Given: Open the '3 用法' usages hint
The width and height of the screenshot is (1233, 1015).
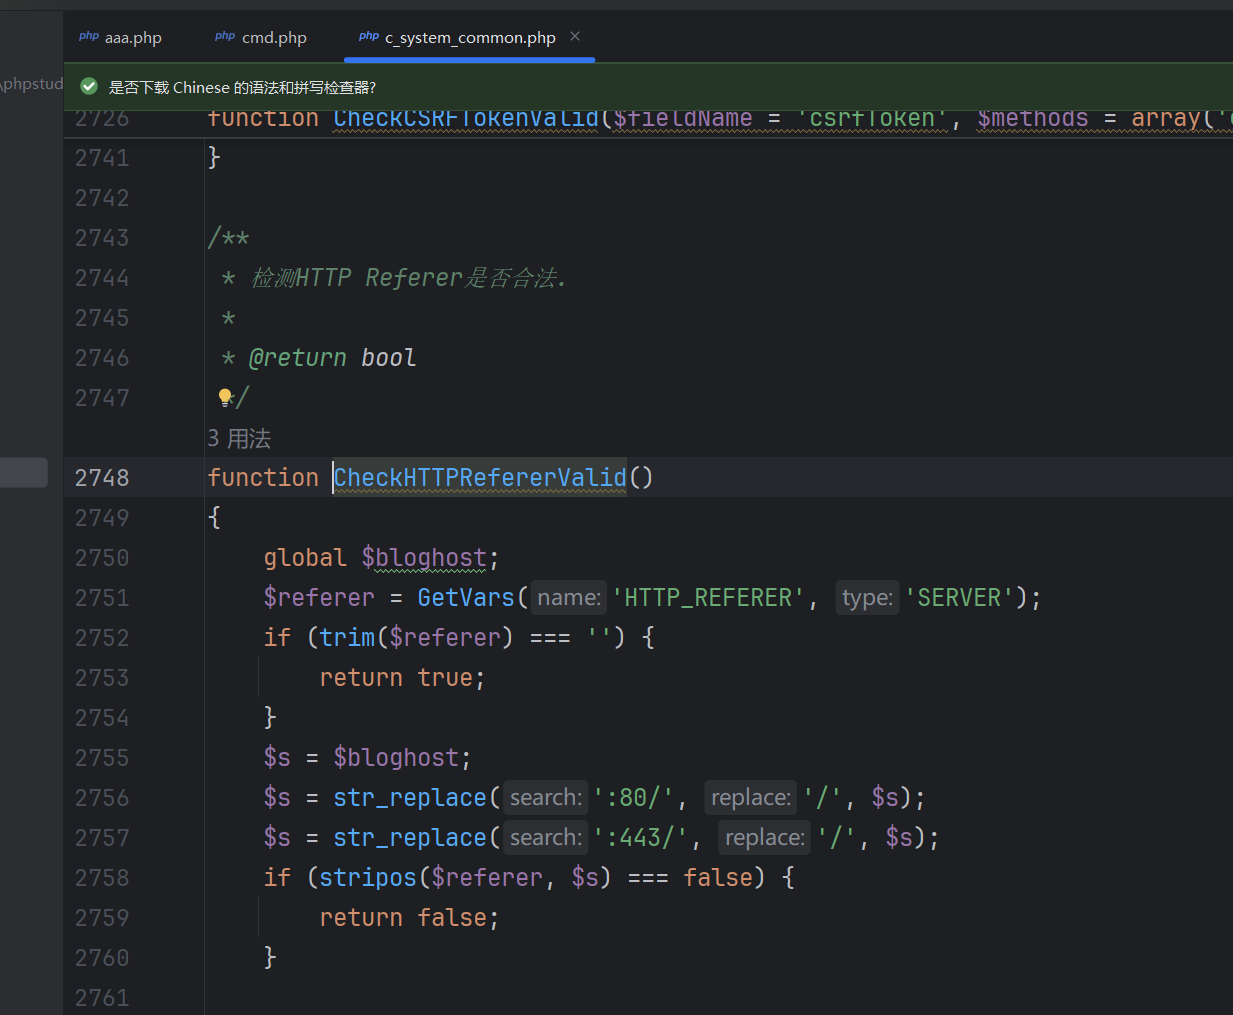Looking at the screenshot, I should click(239, 438).
